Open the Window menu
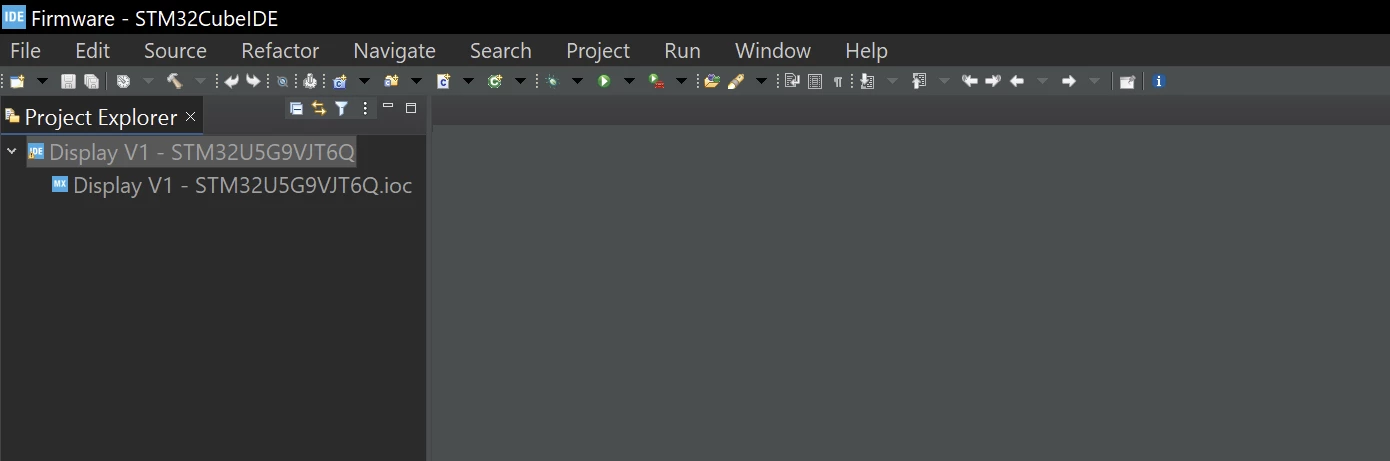This screenshot has height=461, width=1390. [772, 51]
